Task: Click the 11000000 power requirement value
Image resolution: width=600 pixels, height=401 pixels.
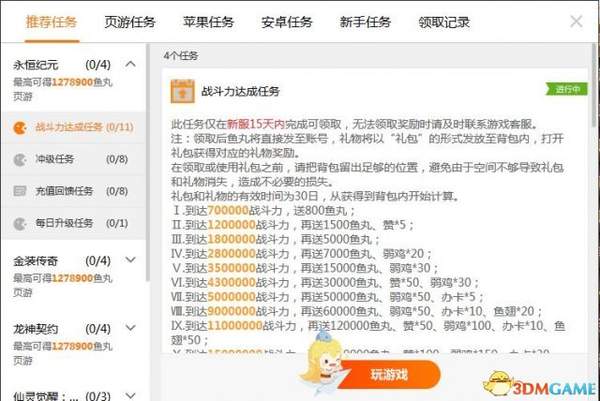Action: [x=235, y=326]
